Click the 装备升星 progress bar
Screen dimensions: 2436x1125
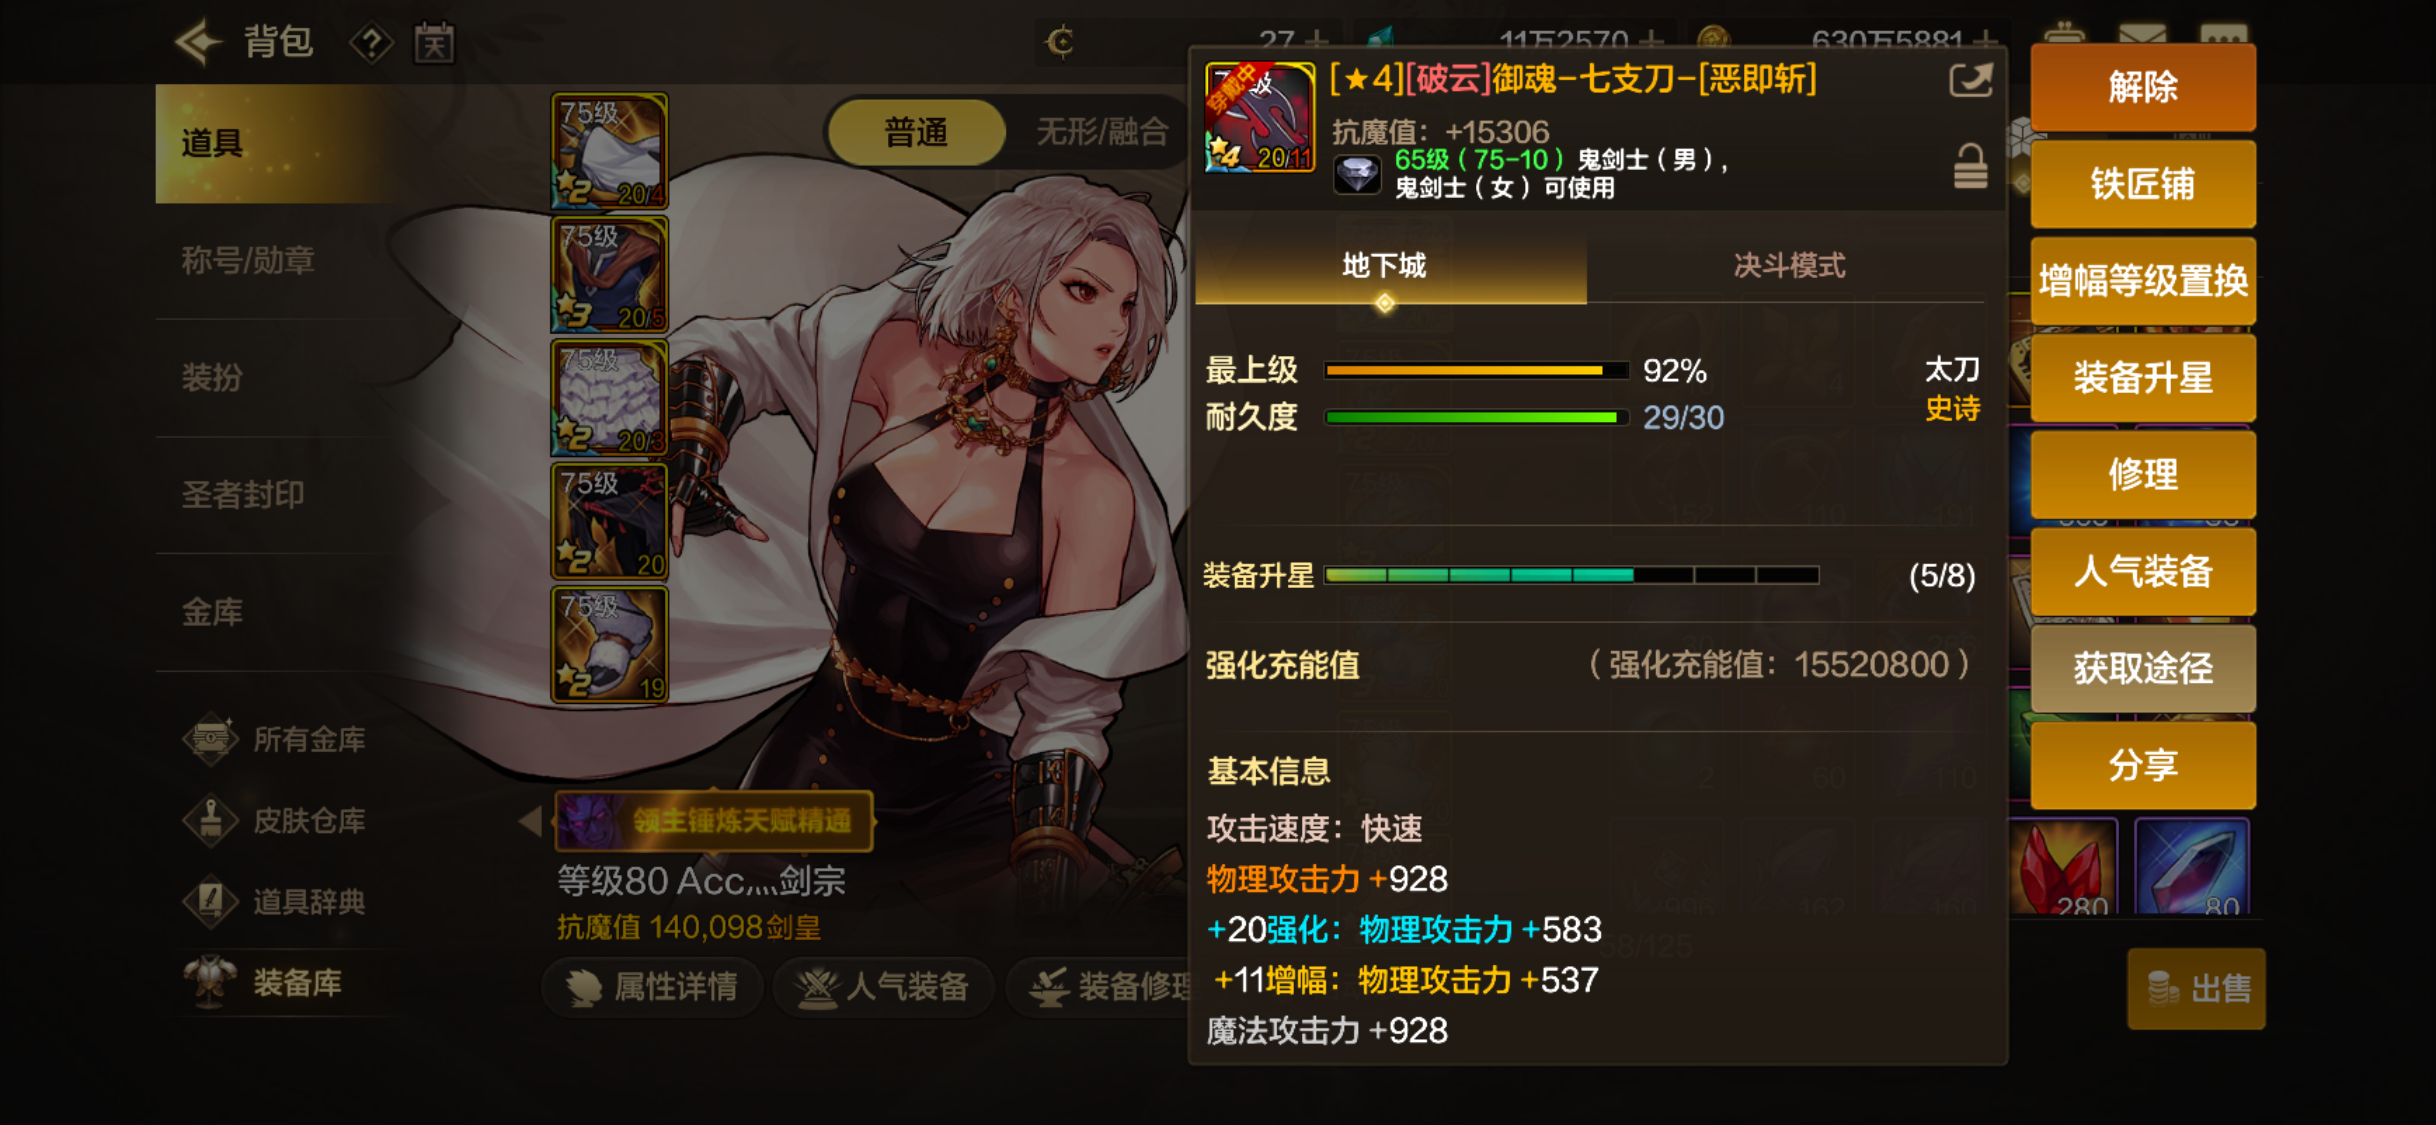pos(1571,575)
